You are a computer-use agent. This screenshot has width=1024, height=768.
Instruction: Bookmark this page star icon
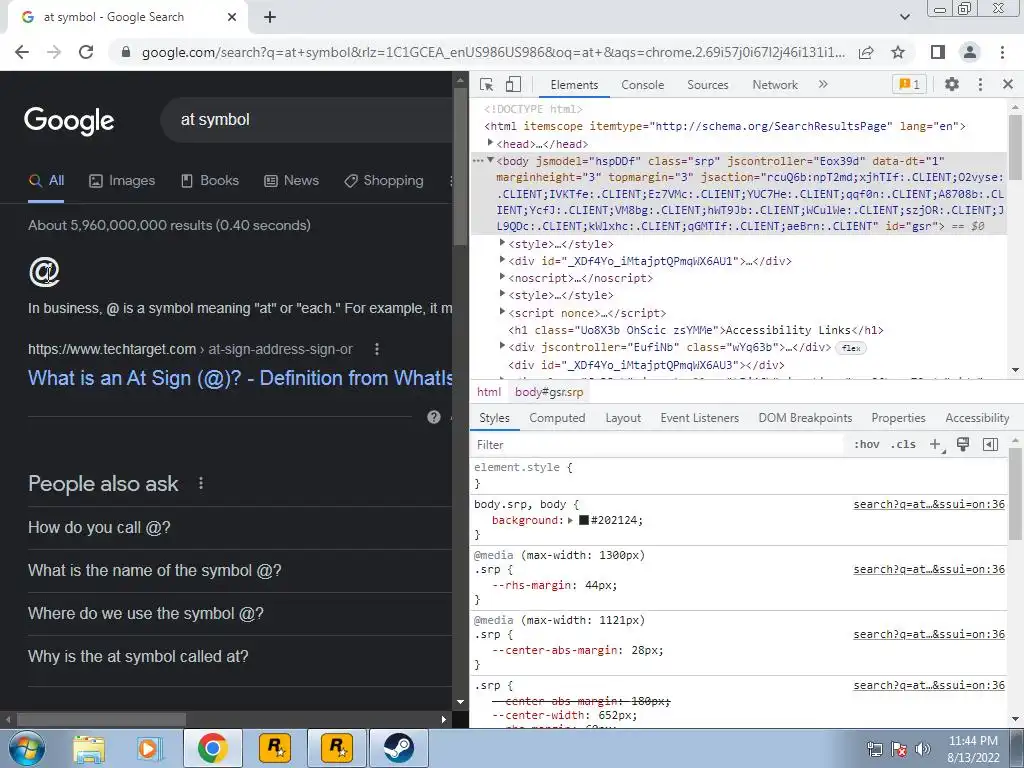coord(898,52)
